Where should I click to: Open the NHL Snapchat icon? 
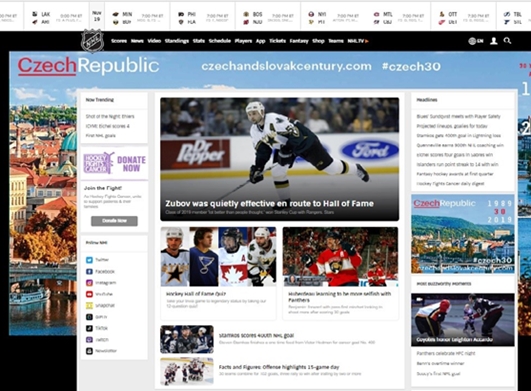point(89,305)
